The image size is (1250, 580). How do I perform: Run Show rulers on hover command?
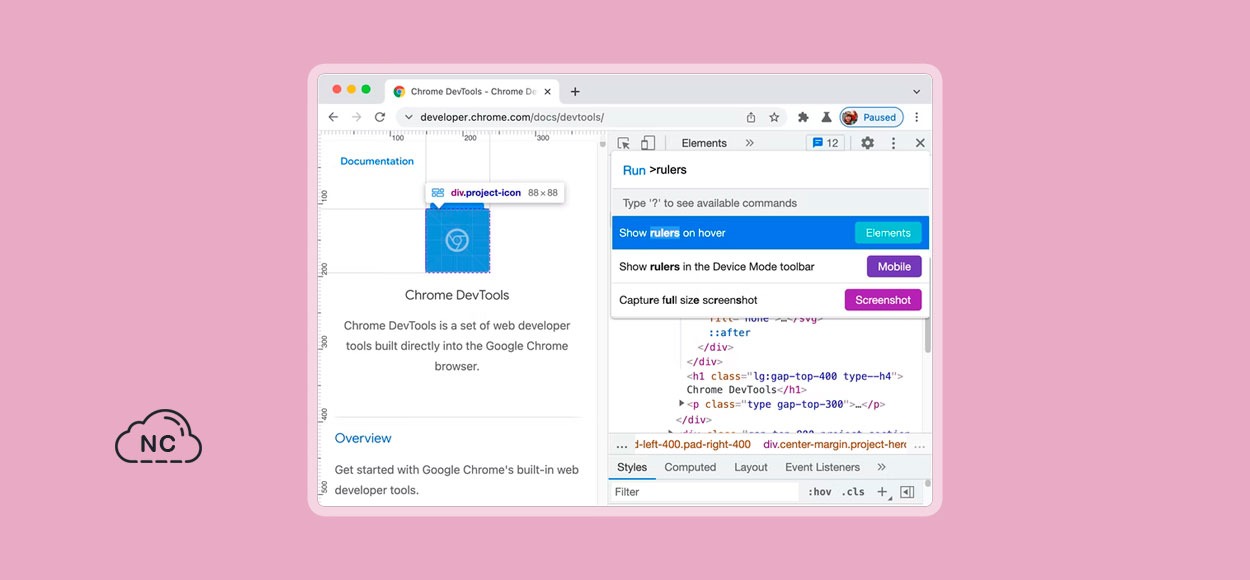tap(770, 233)
